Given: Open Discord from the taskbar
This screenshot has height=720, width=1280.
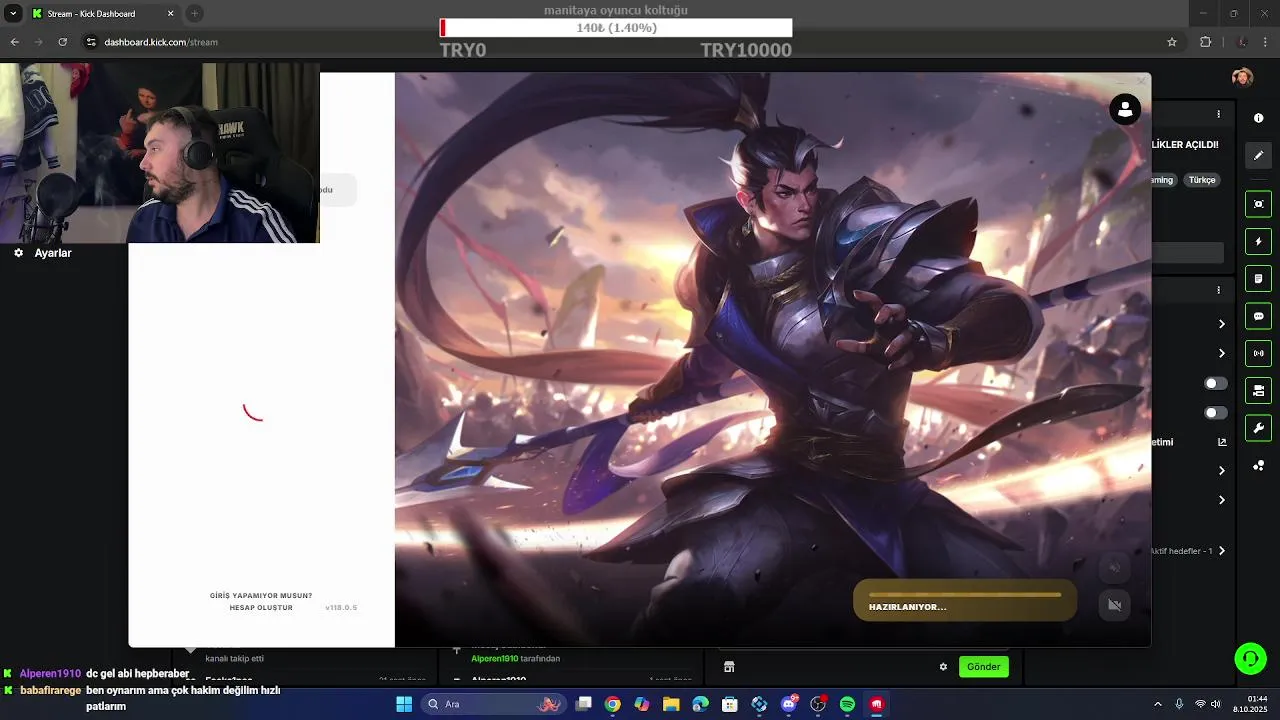Looking at the screenshot, I should coord(789,704).
